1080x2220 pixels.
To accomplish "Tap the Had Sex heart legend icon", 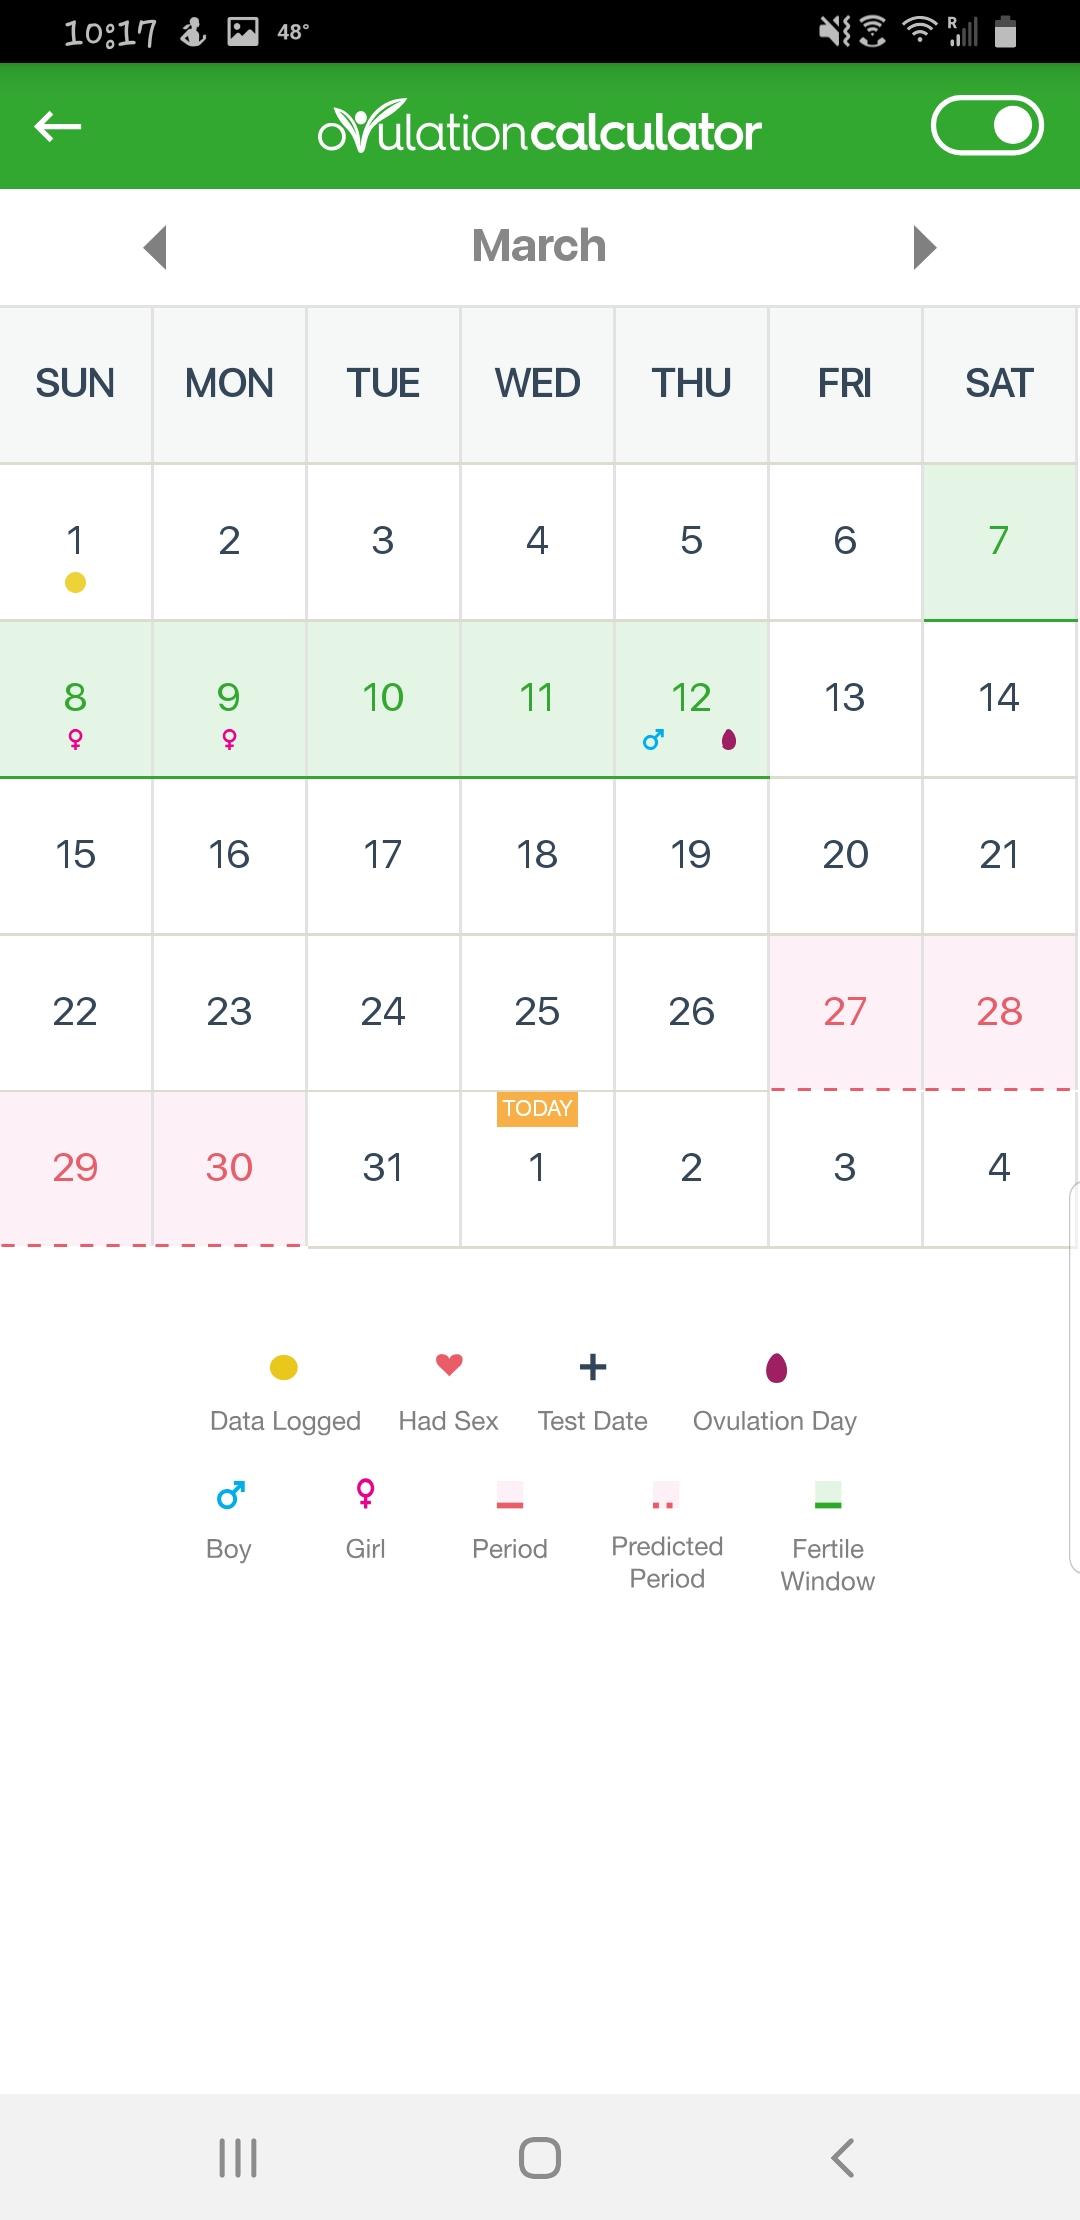I will point(449,1364).
